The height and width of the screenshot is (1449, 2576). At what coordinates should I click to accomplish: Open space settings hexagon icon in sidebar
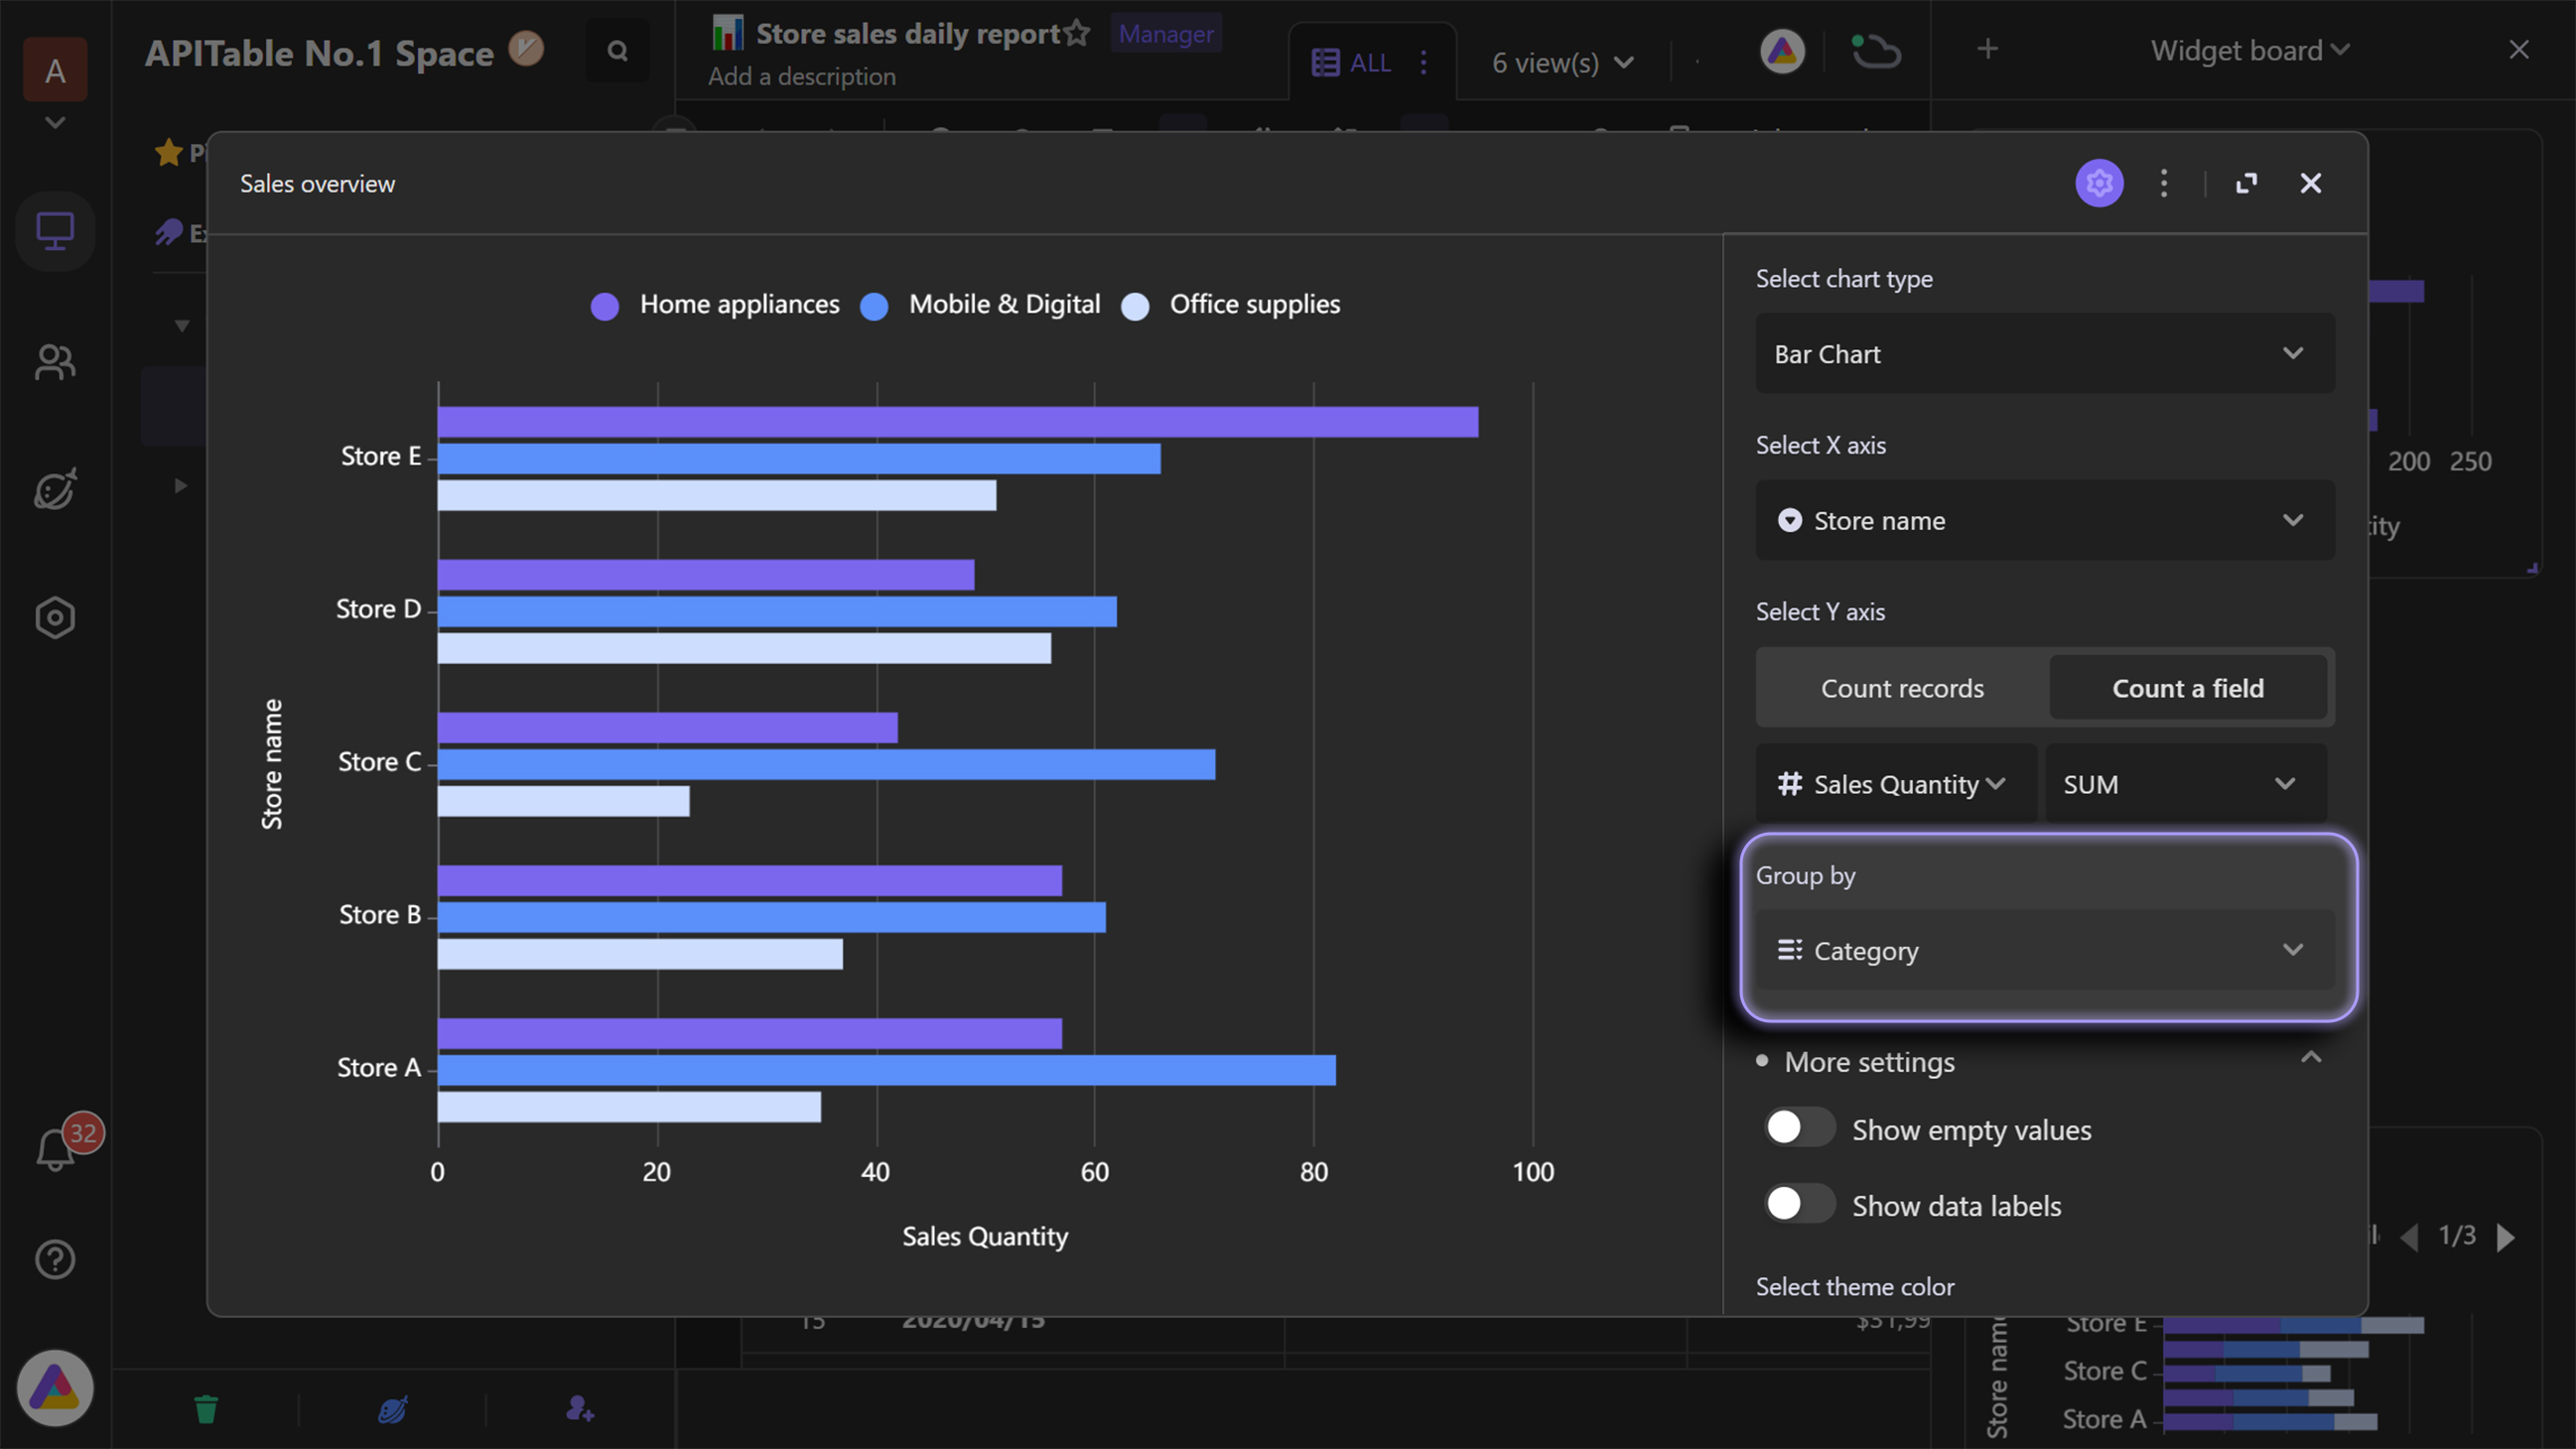click(55, 618)
